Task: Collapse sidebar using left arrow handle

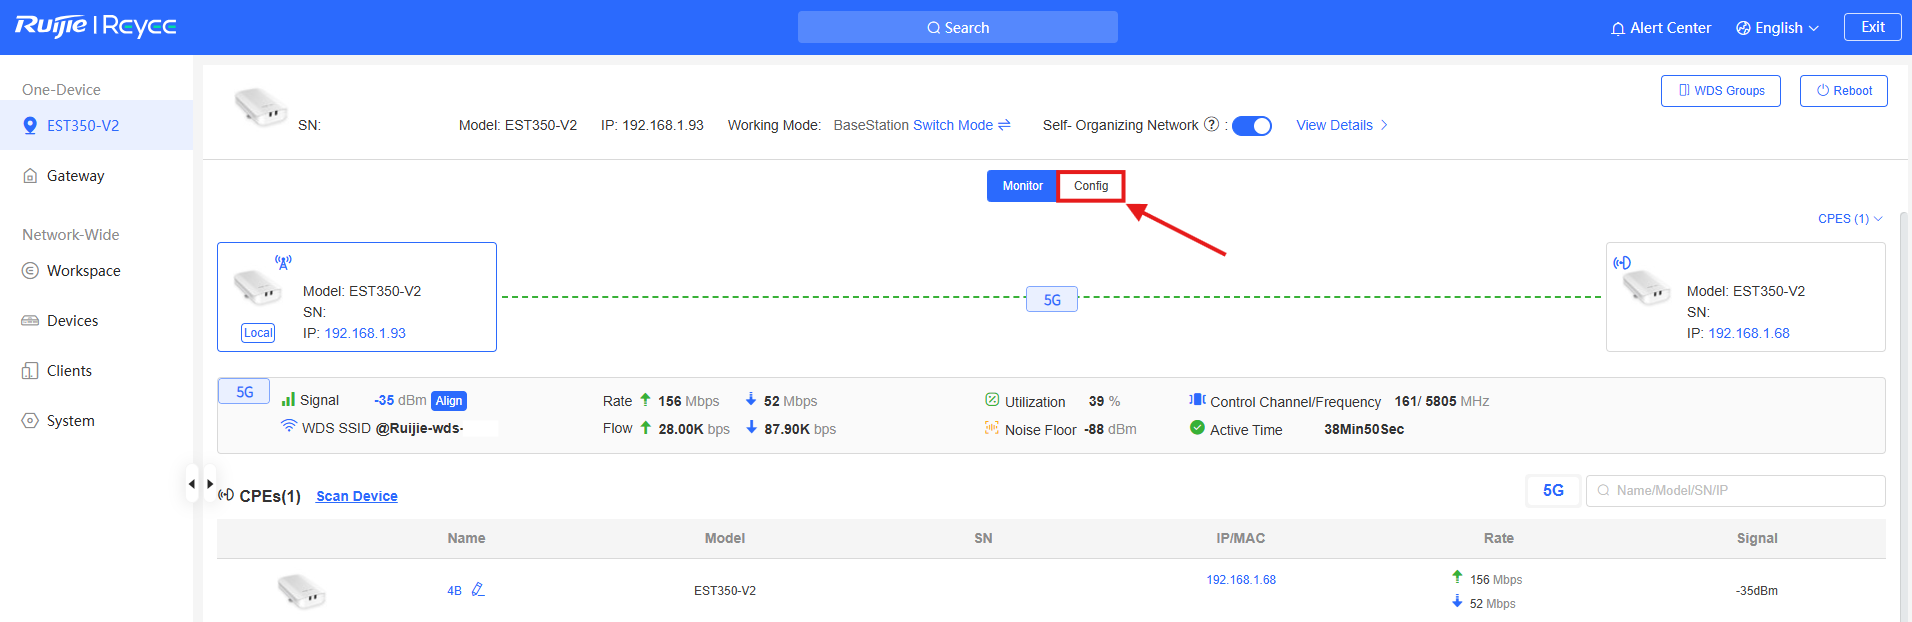Action: point(191,484)
